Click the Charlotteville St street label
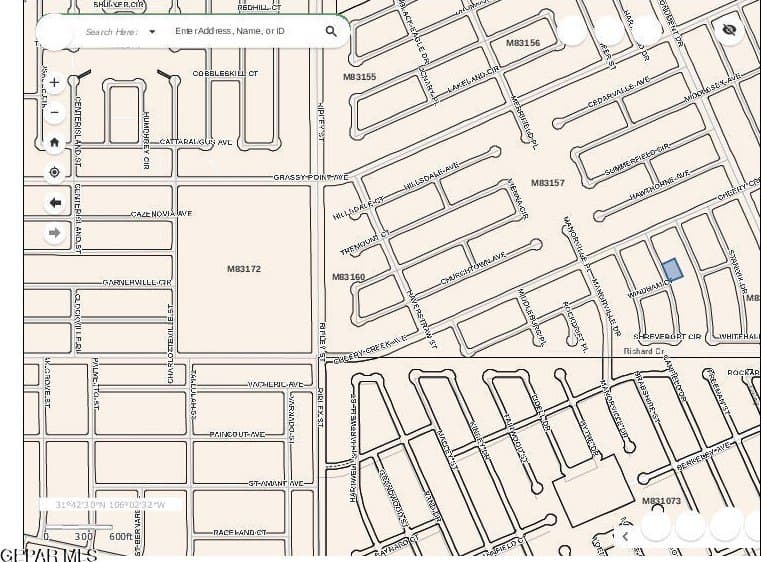 [x=170, y=344]
